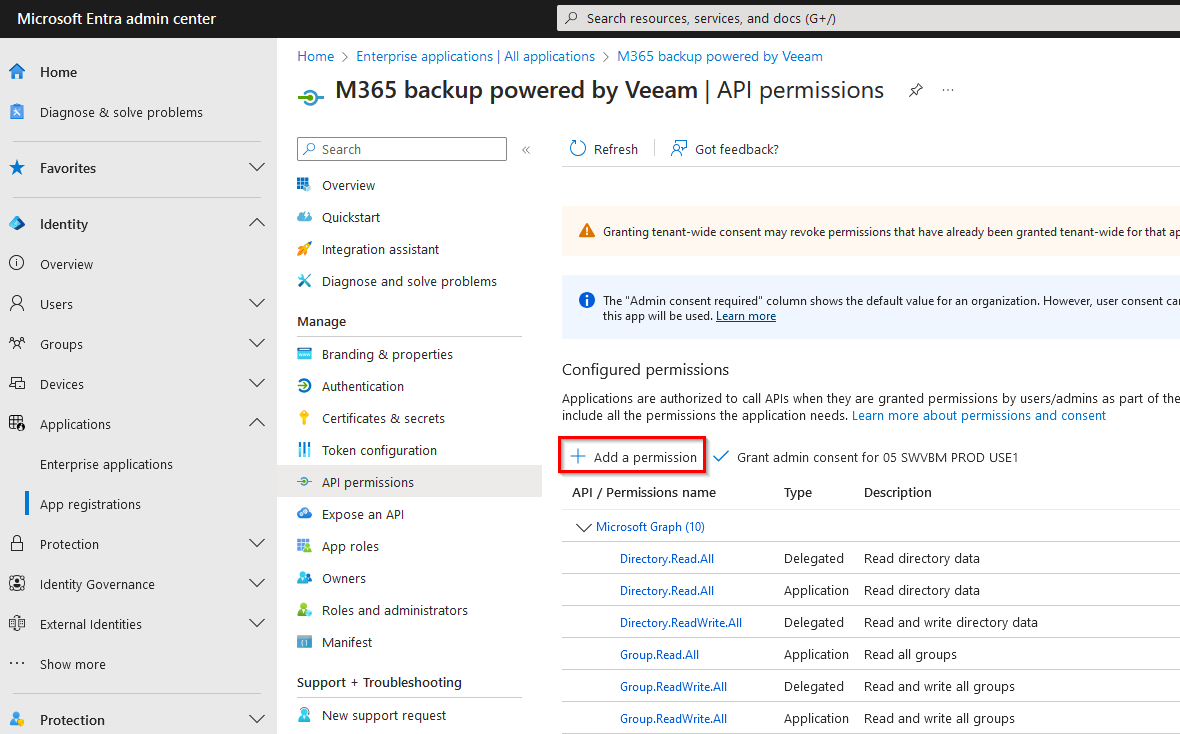Open New support request

pos(384,715)
